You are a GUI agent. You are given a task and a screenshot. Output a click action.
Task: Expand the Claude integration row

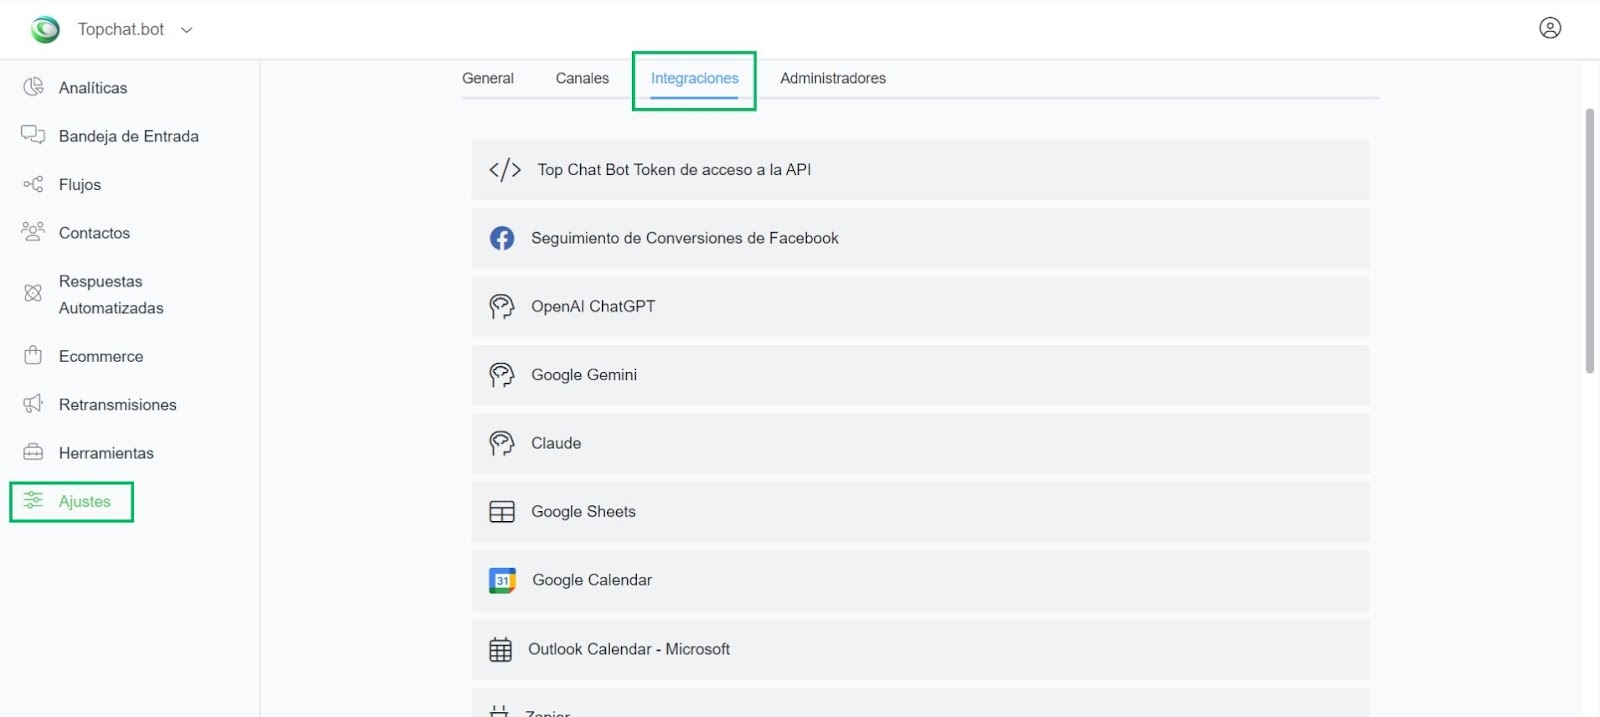coord(920,443)
